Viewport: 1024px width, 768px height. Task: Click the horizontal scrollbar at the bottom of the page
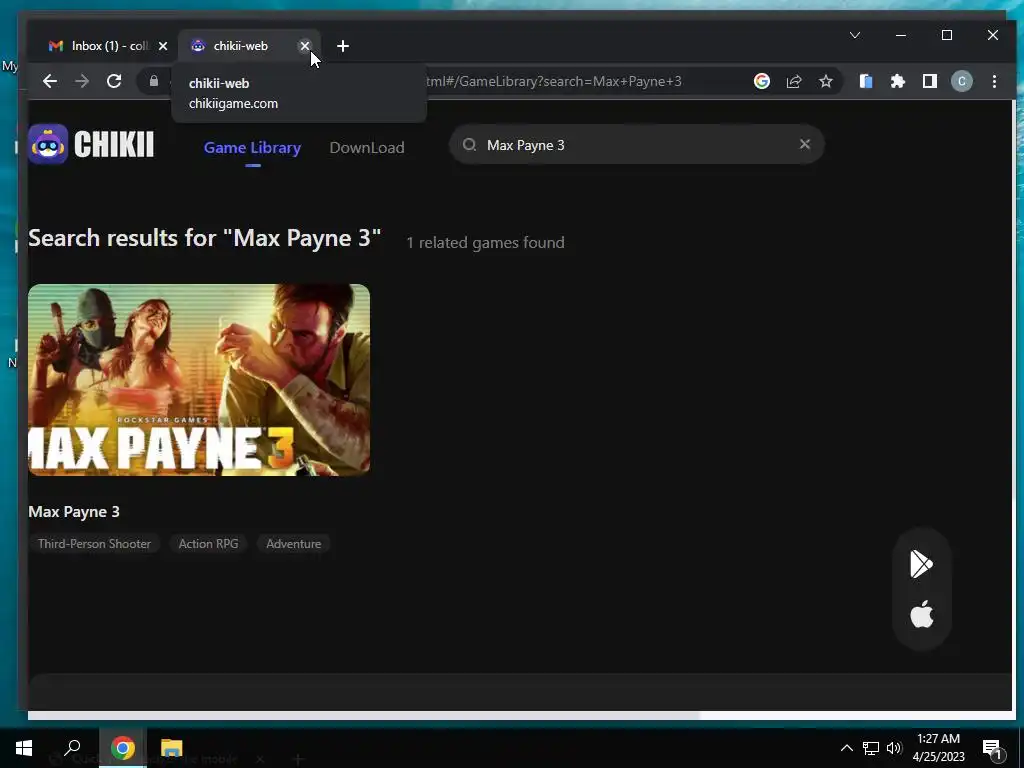point(364,715)
